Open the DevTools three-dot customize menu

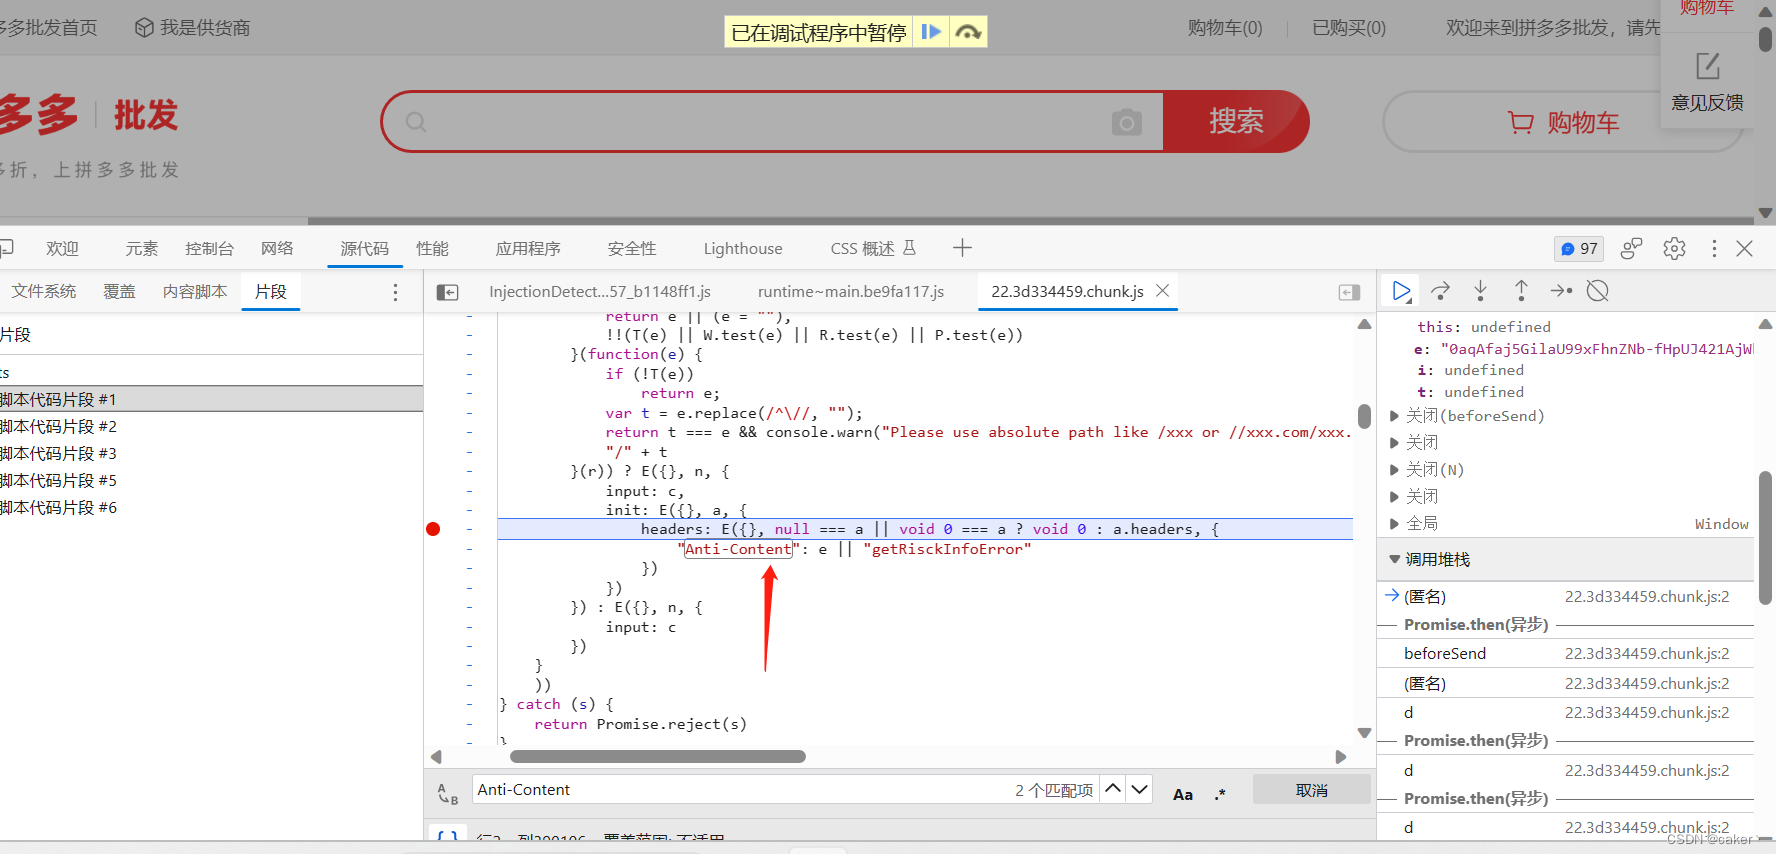(x=1714, y=248)
